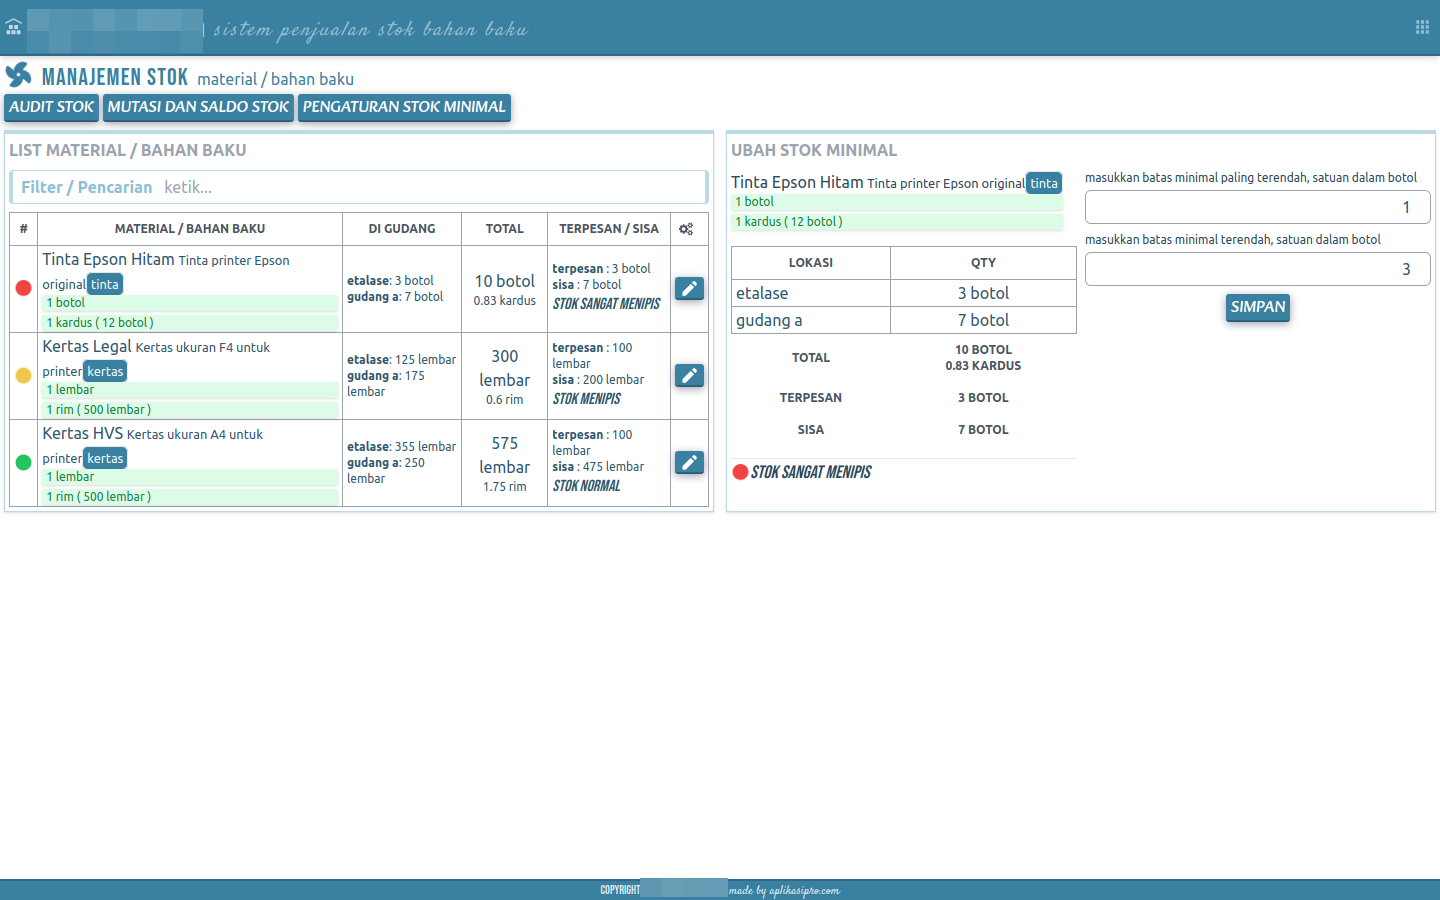Click yellow status dot for Kertas Legal
The width and height of the screenshot is (1440, 900).
click(24, 376)
